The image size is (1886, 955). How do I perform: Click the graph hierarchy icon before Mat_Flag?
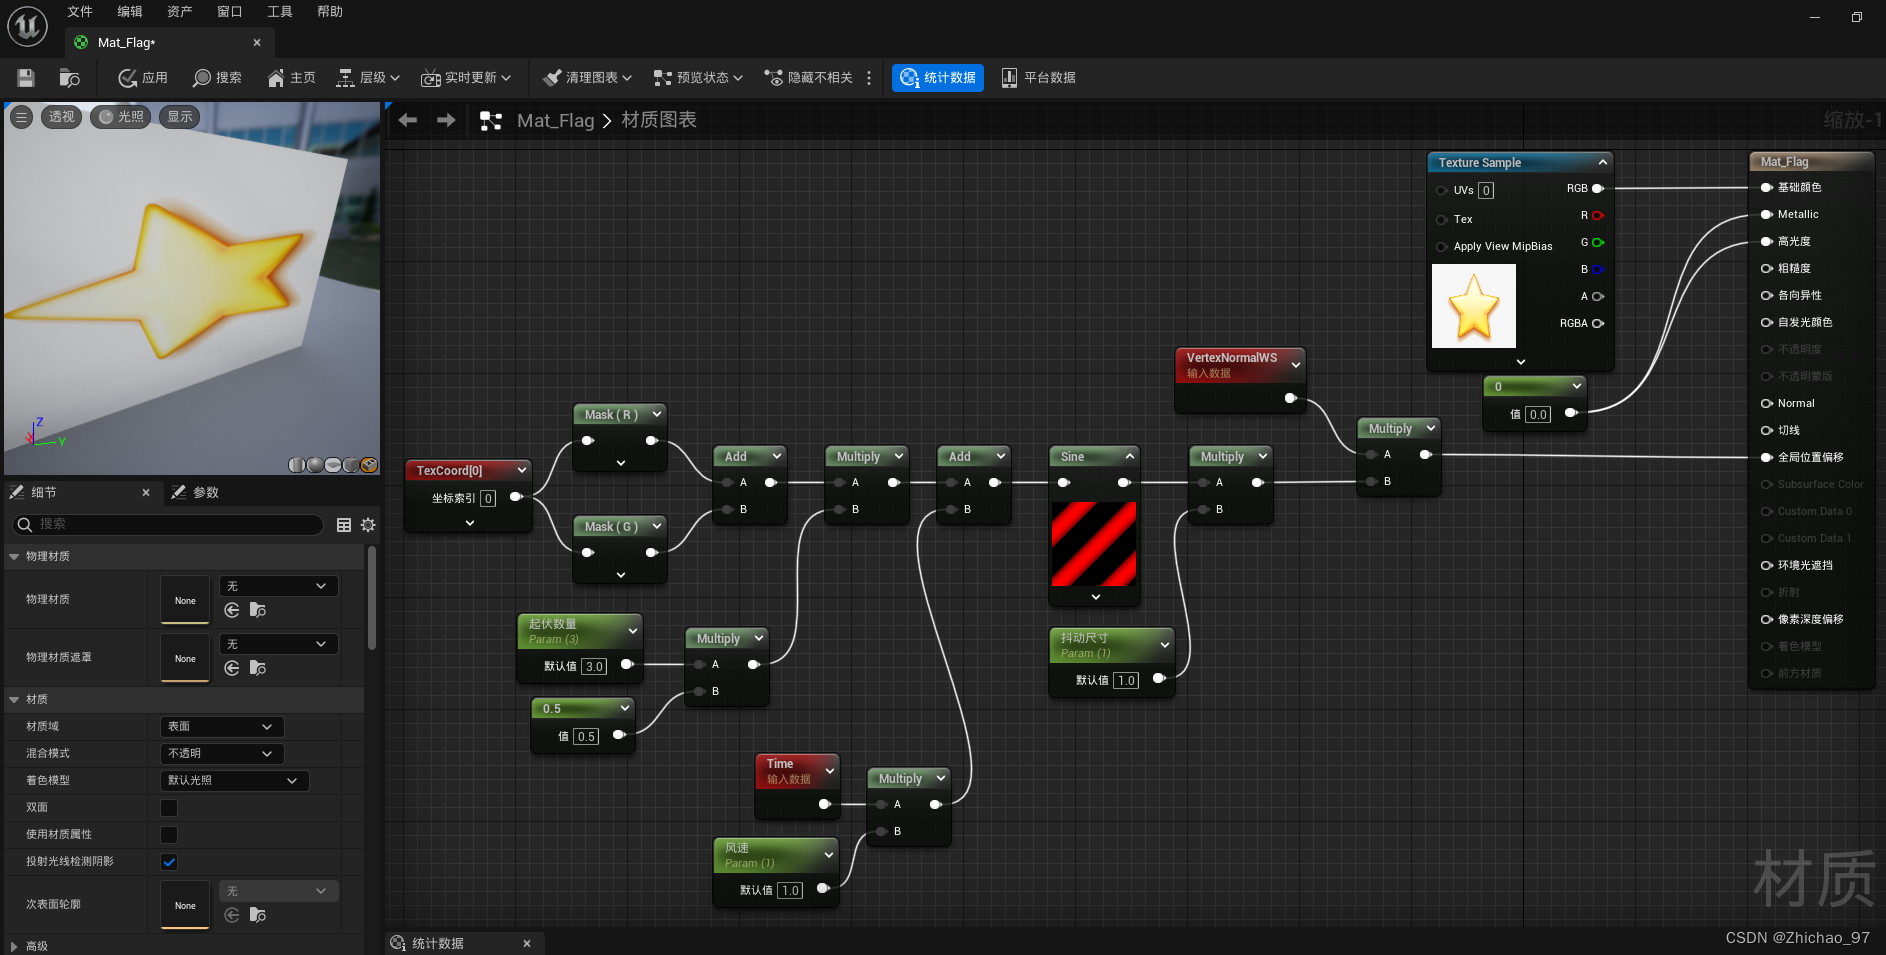point(491,121)
